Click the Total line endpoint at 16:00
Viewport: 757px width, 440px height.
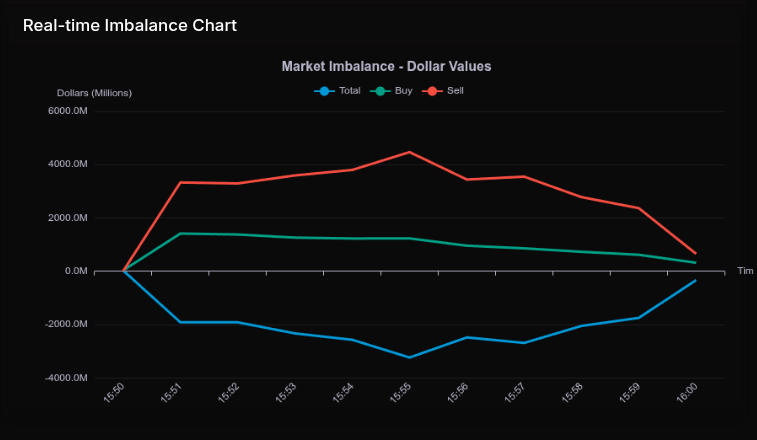pyautogui.click(x=695, y=281)
